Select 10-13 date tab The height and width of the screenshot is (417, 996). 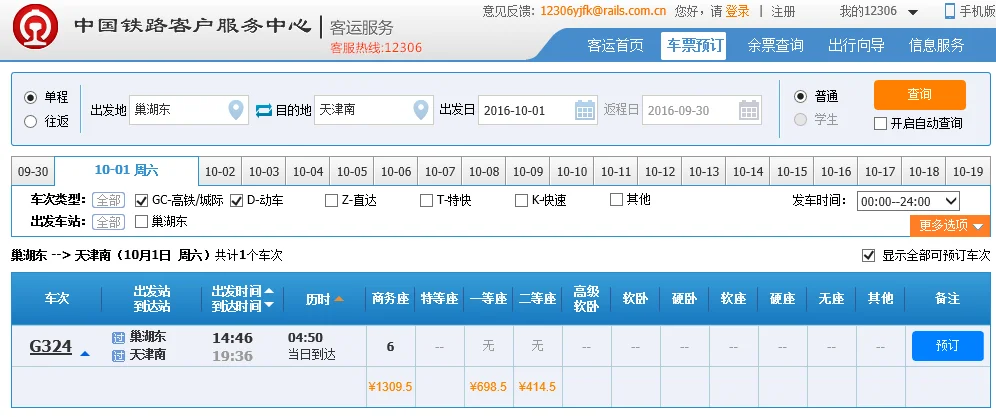(x=704, y=172)
